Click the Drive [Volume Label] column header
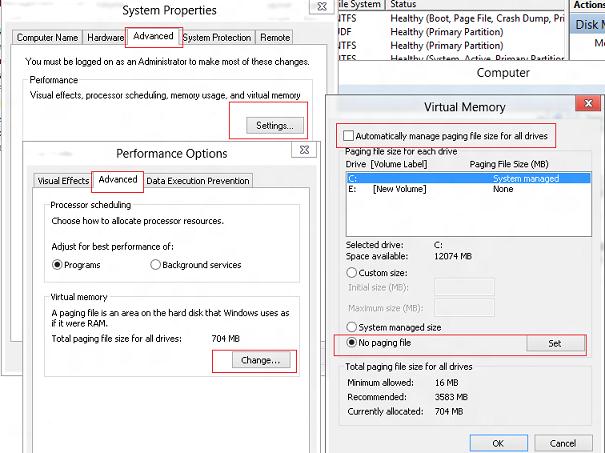605x453 pixels. tap(386, 164)
